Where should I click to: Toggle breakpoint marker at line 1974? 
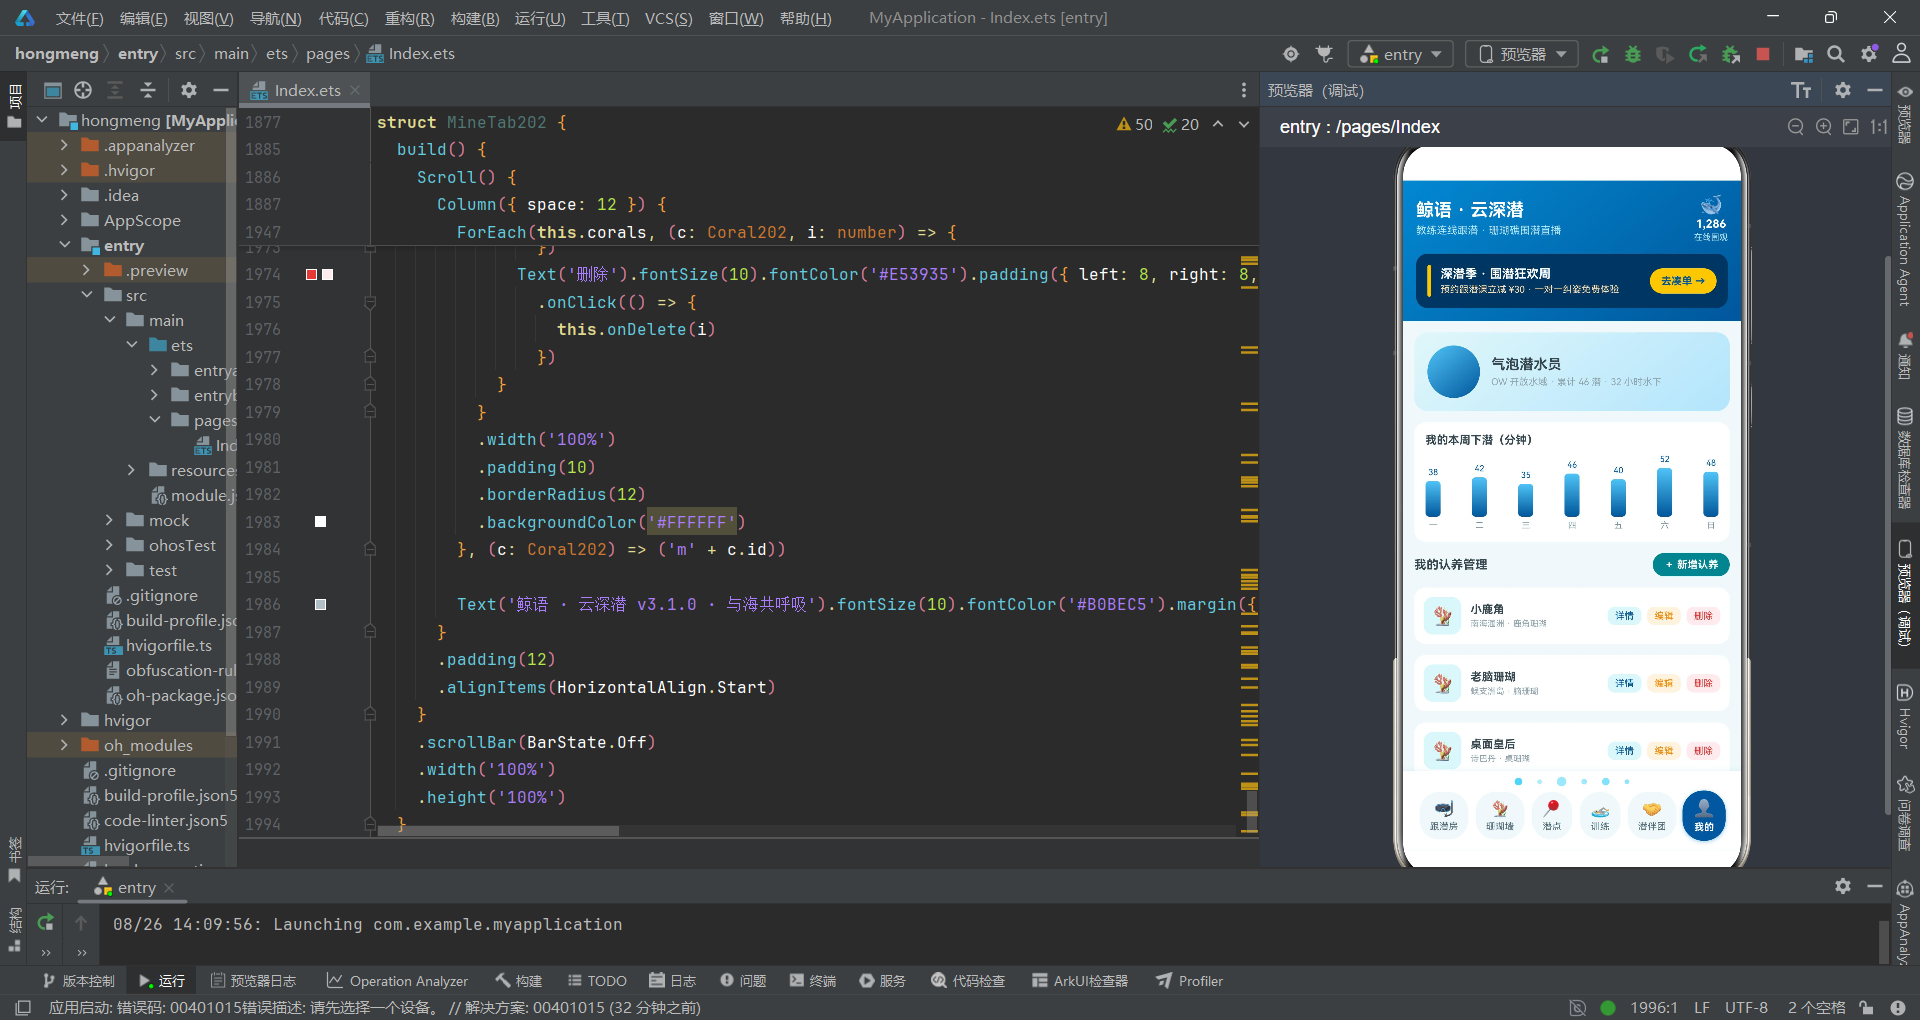pyautogui.click(x=312, y=274)
